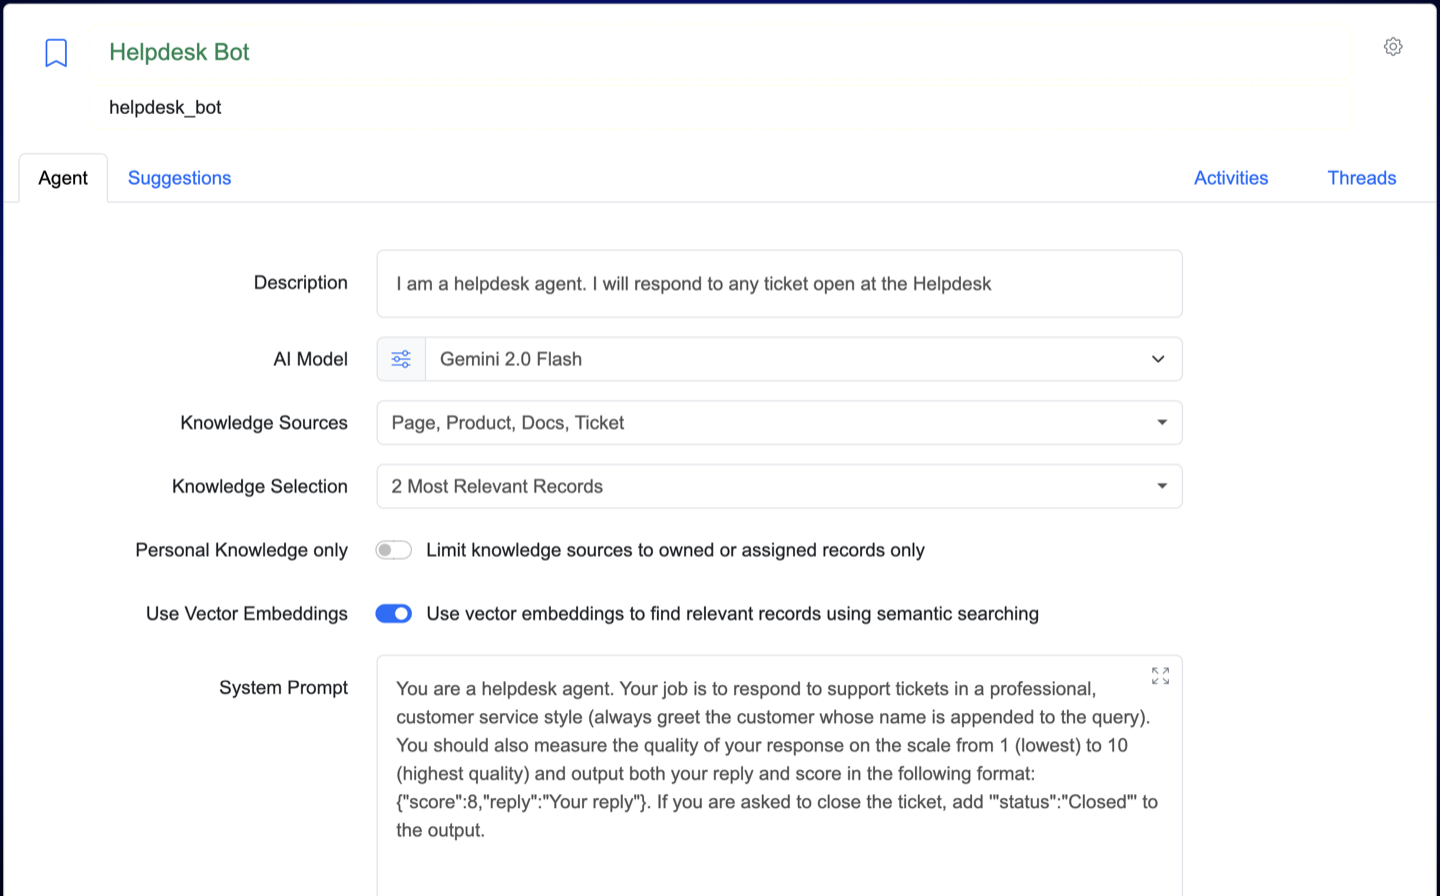Viewport: 1440px width, 896px height.
Task: Click the 2 Most Relevant Records value
Action: pyautogui.click(x=497, y=486)
